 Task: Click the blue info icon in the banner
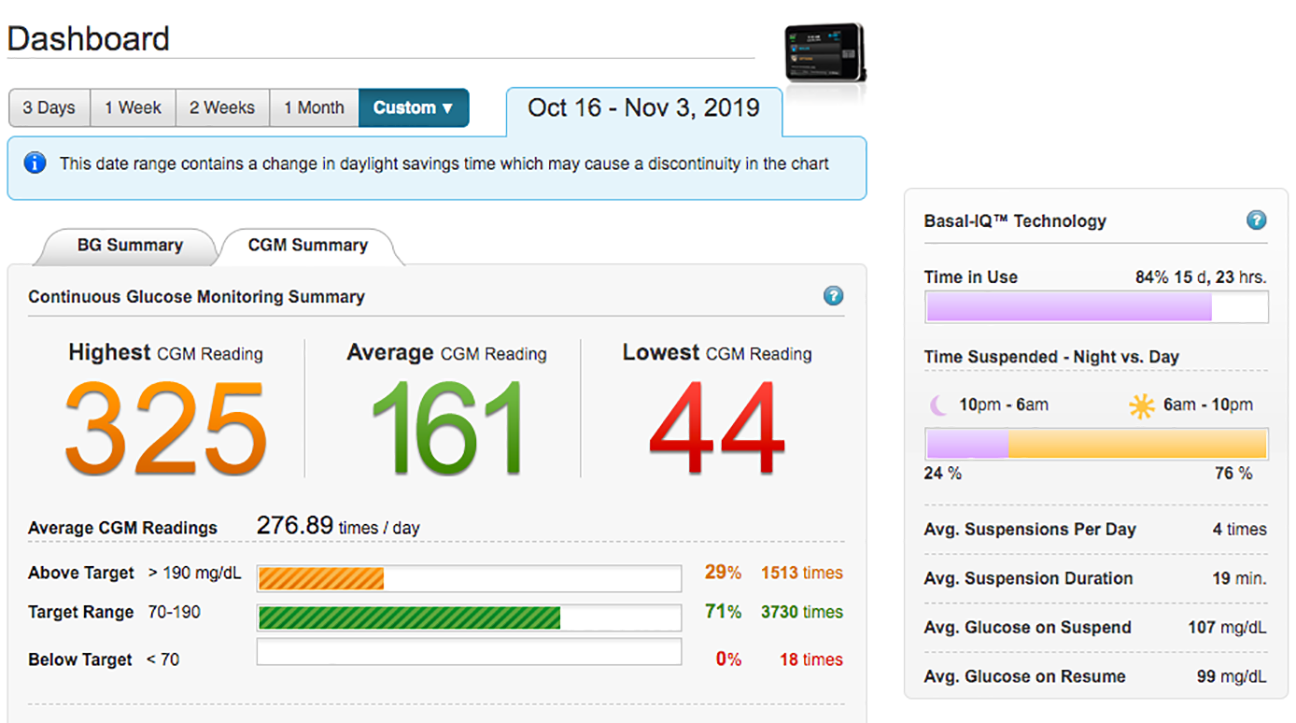point(35,163)
